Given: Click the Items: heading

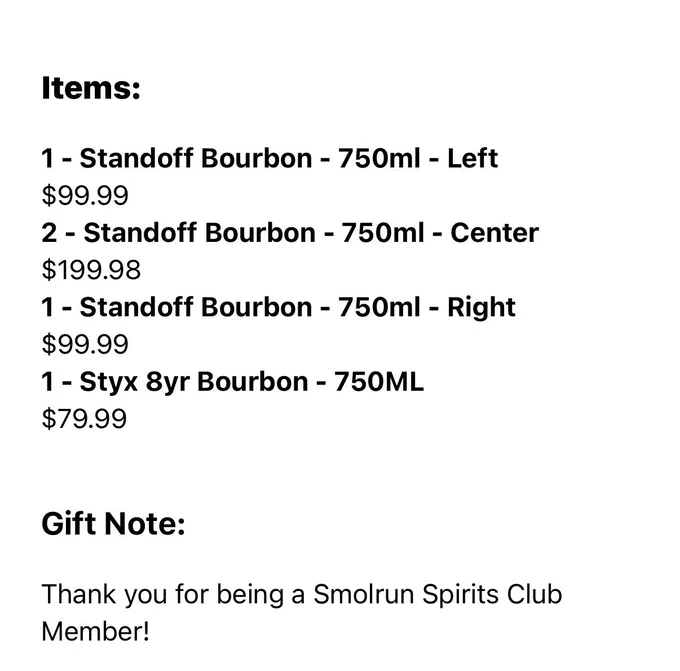Looking at the screenshot, I should tap(91, 88).
